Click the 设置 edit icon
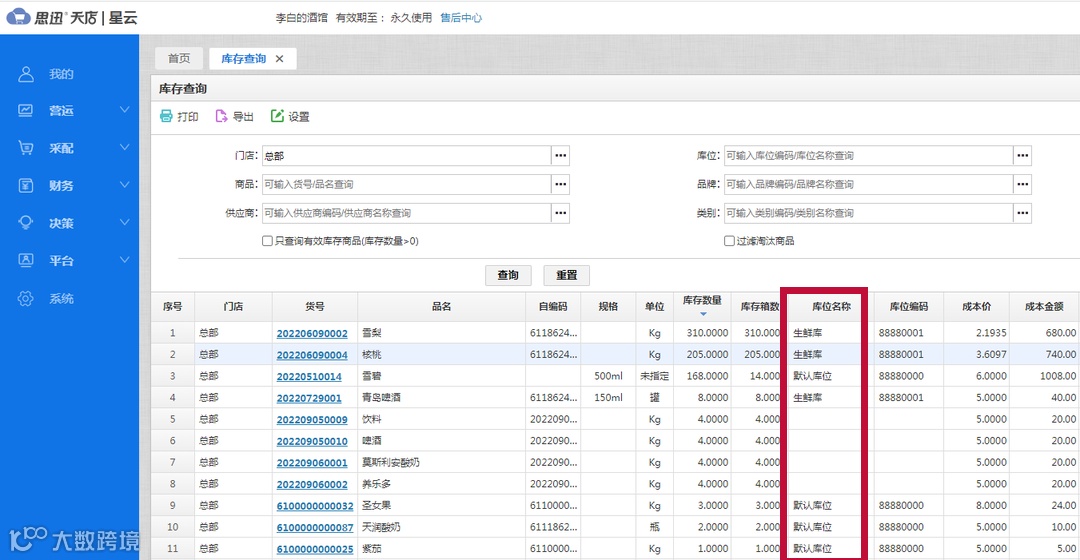The image size is (1080, 560). click(x=277, y=116)
